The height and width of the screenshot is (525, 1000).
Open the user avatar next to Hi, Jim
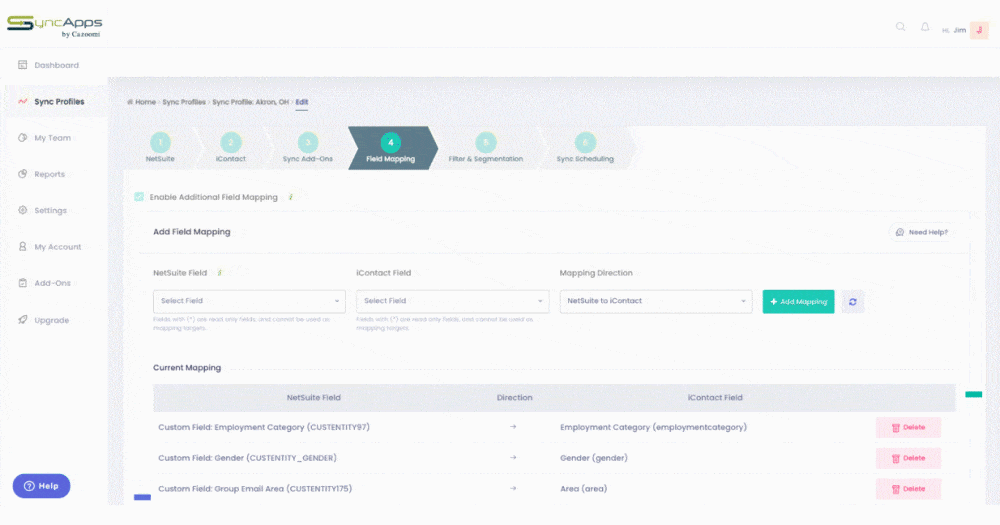coord(979,30)
